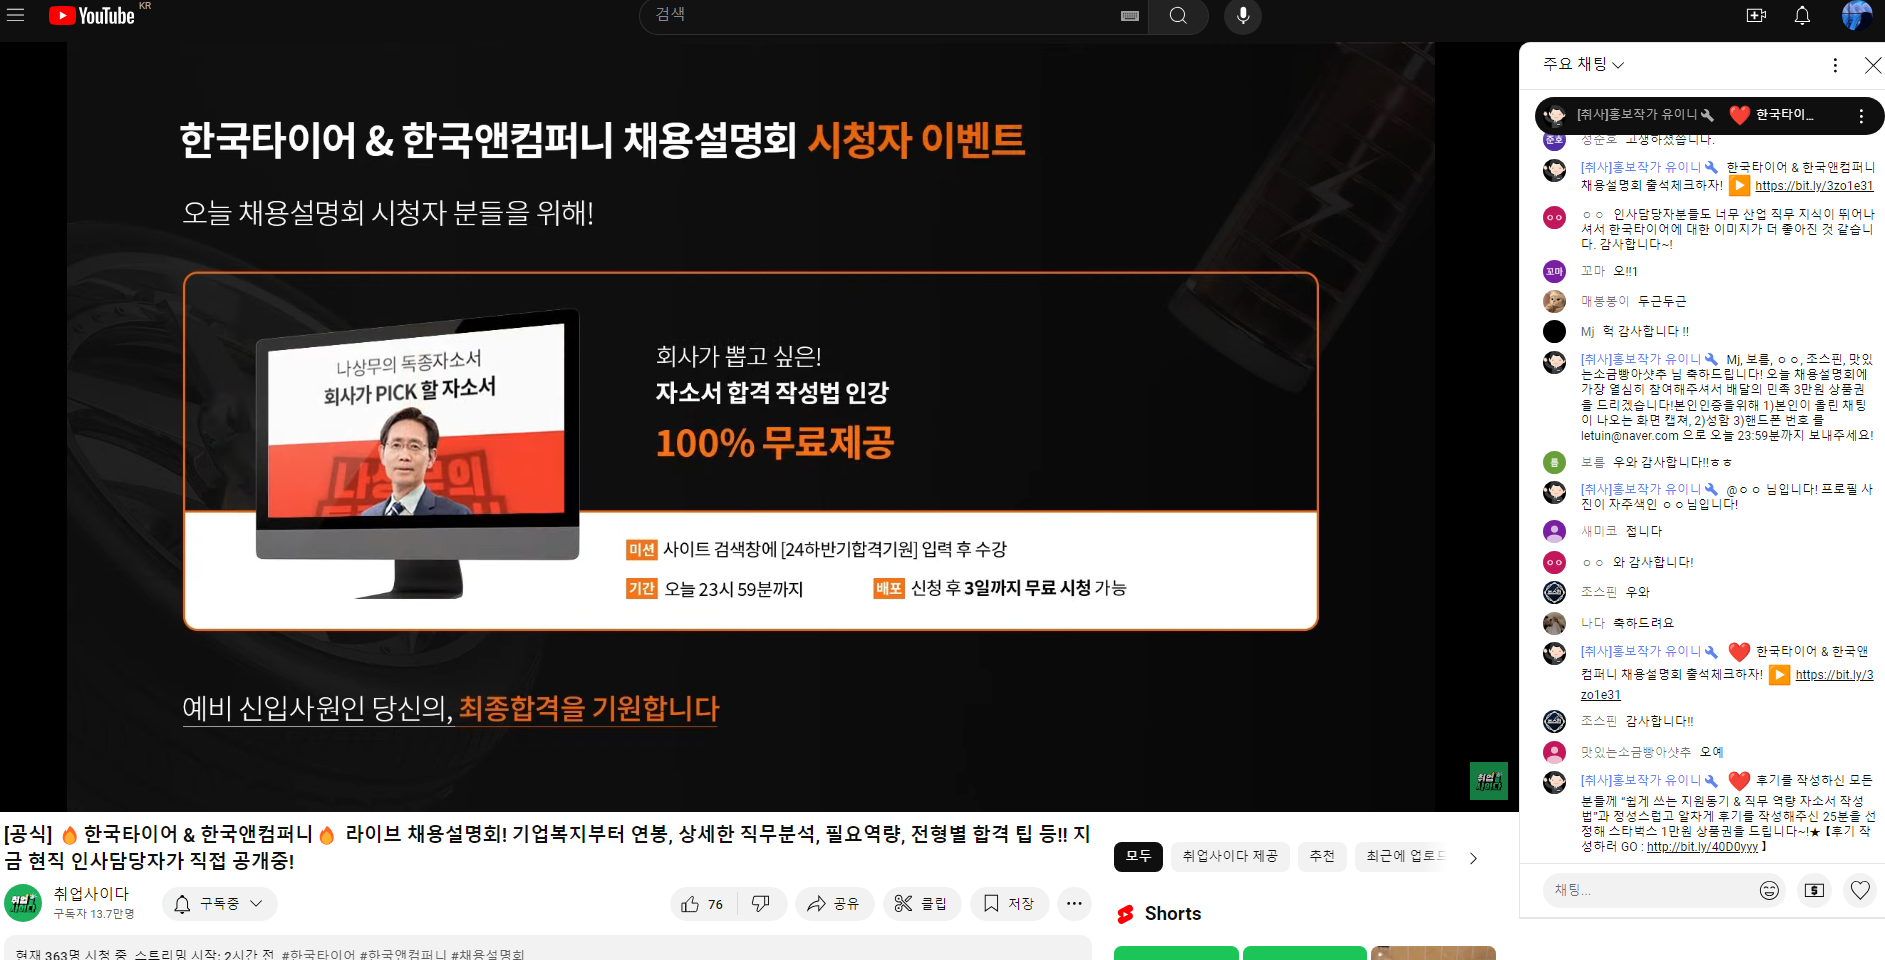The image size is (1885, 960).
Task: Open the notifications bell
Action: click(x=1802, y=16)
